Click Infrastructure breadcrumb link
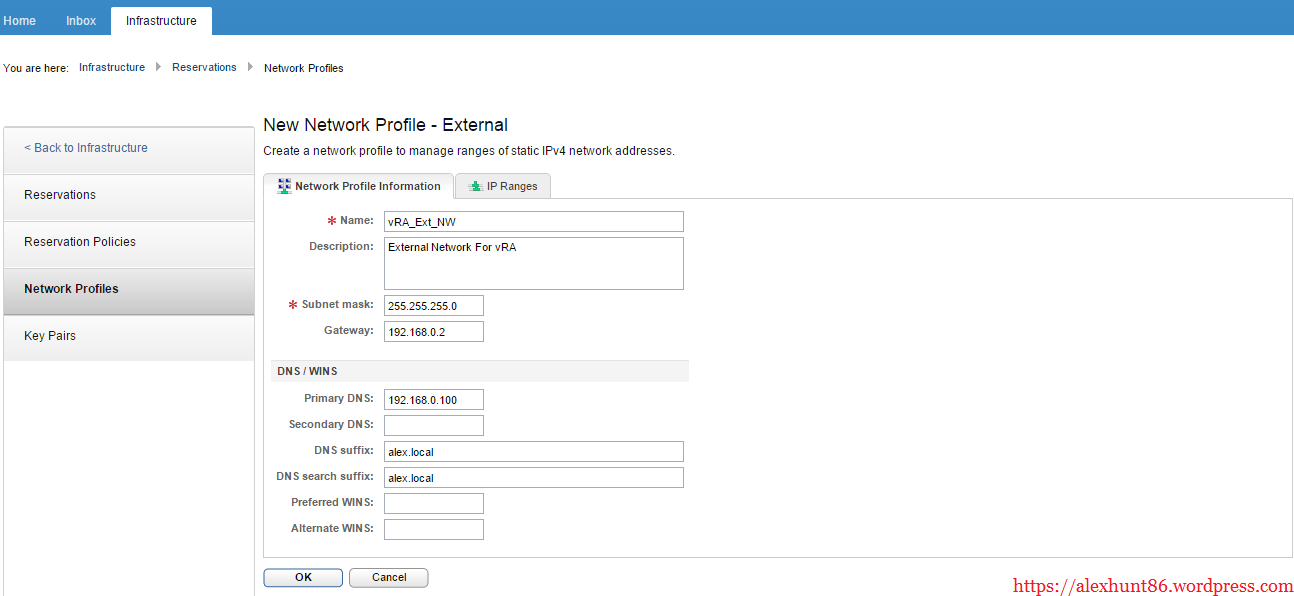1294x596 pixels. [x=112, y=67]
